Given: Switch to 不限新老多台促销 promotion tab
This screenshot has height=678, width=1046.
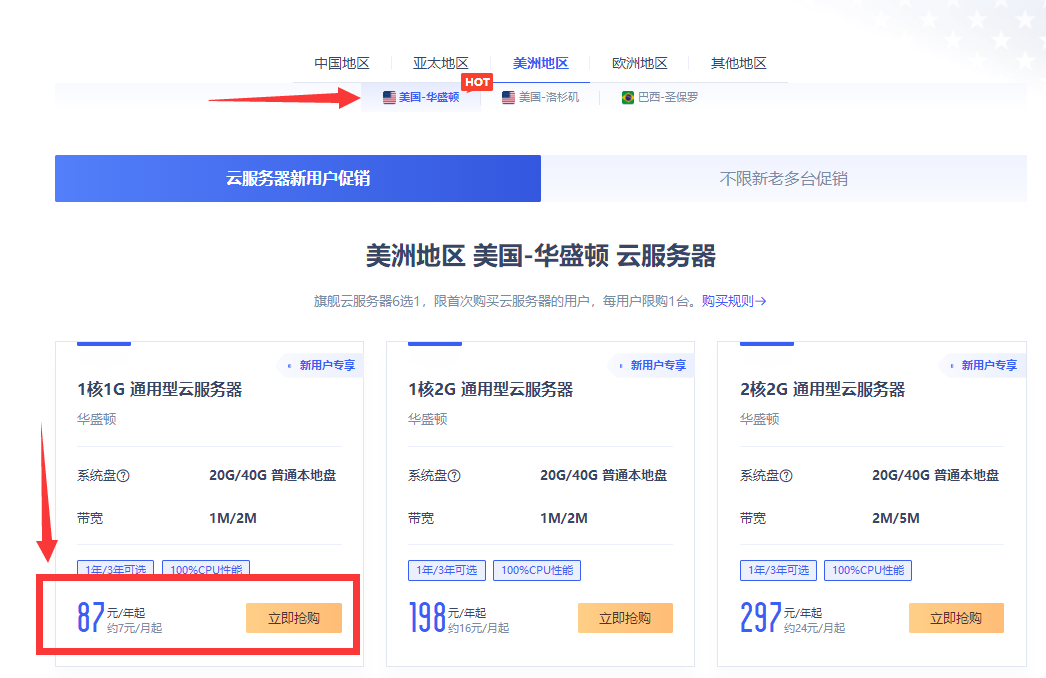Looking at the screenshot, I should tap(783, 179).
